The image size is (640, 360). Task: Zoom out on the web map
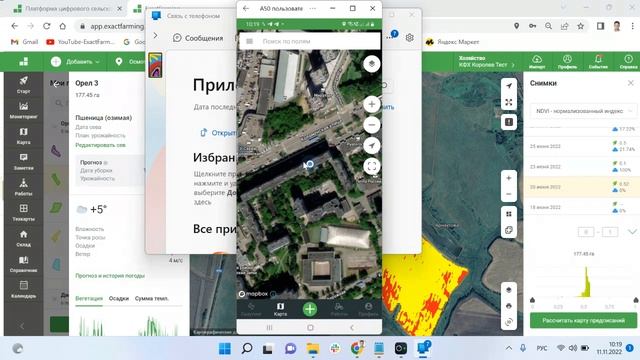pyautogui.click(x=509, y=194)
